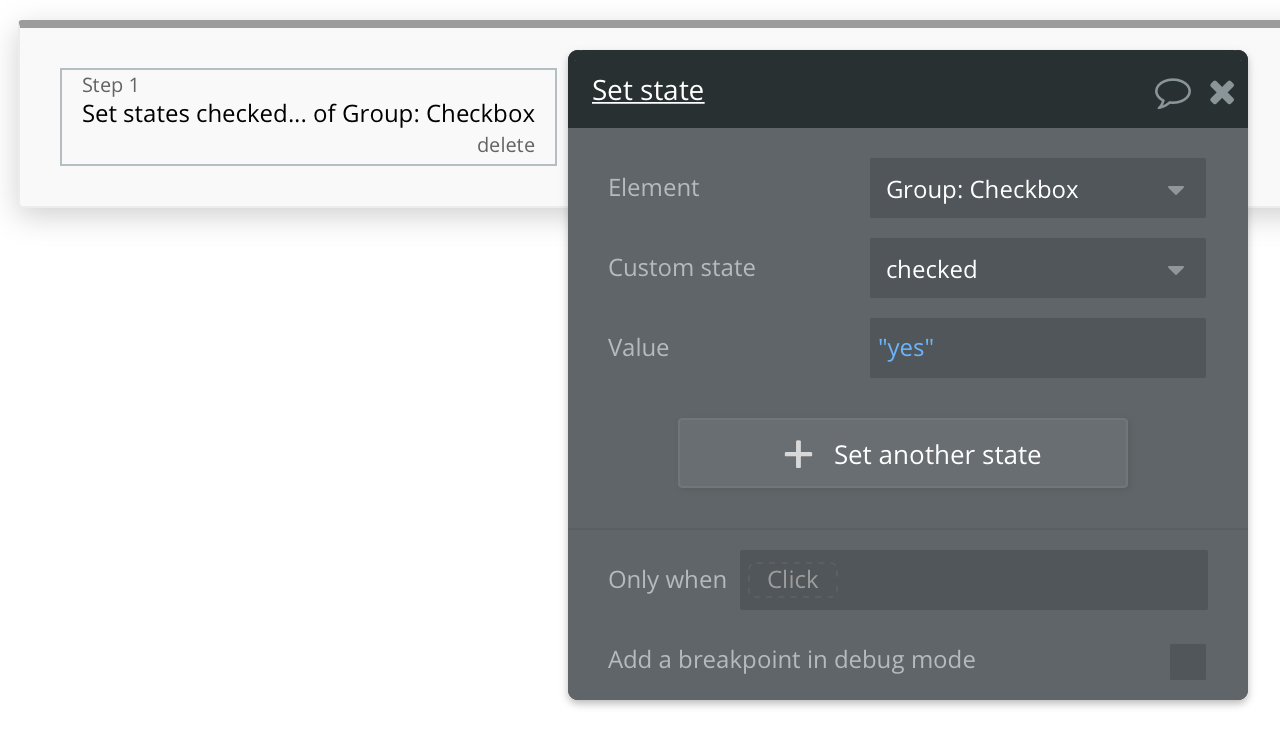Click the 'Click' placeholder in Only when
The image size is (1280, 742).
(792, 580)
